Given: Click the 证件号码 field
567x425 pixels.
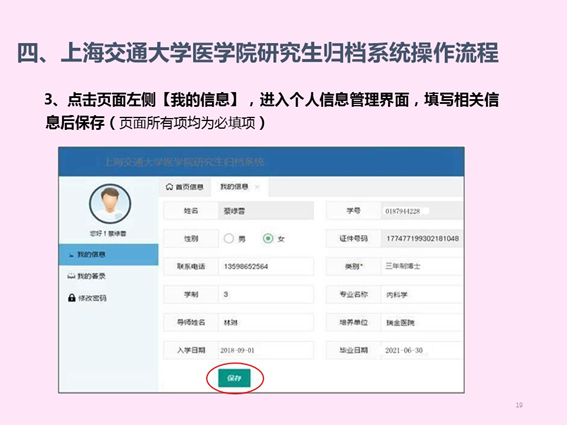Looking at the screenshot, I should tap(422, 238).
